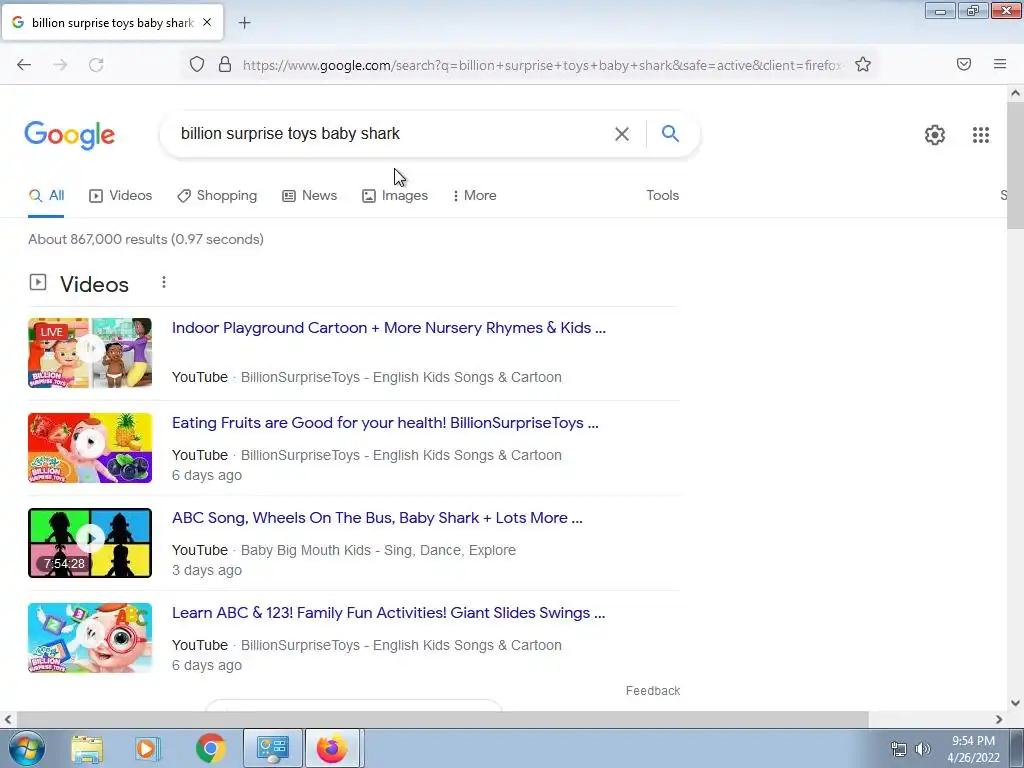Open the Windows Start menu

[27, 748]
